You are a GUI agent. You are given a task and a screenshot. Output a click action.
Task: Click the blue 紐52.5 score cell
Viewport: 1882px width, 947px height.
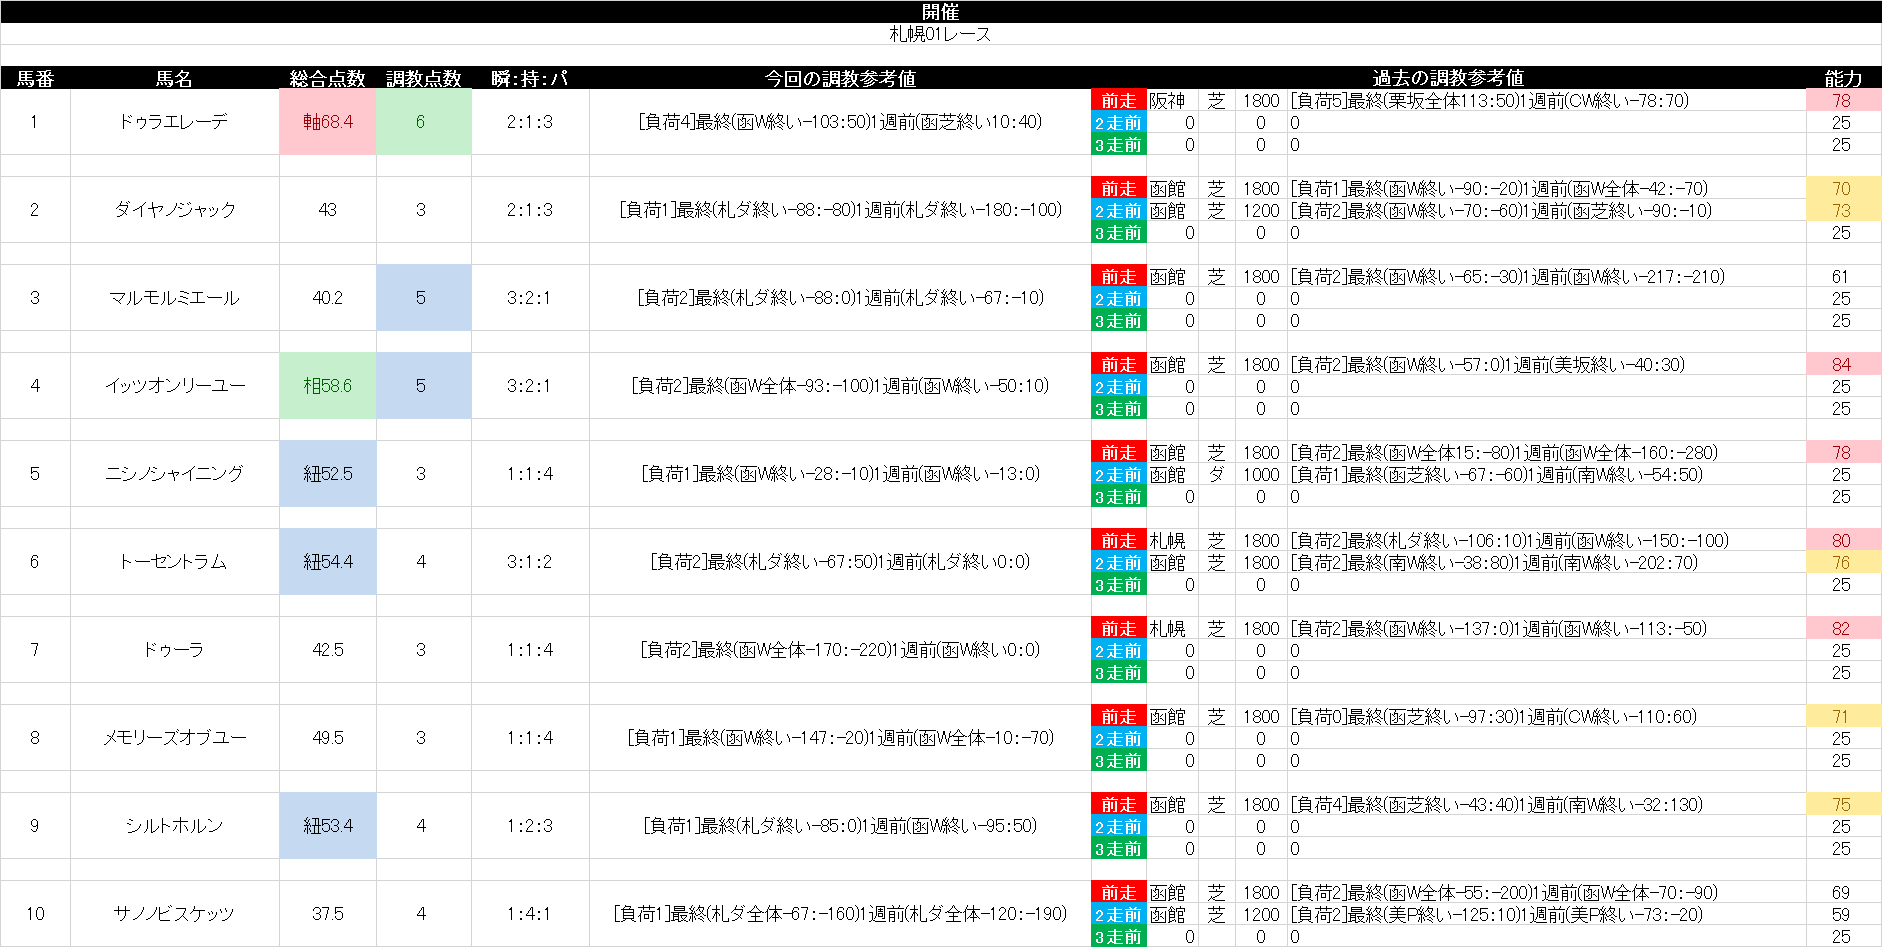(328, 474)
